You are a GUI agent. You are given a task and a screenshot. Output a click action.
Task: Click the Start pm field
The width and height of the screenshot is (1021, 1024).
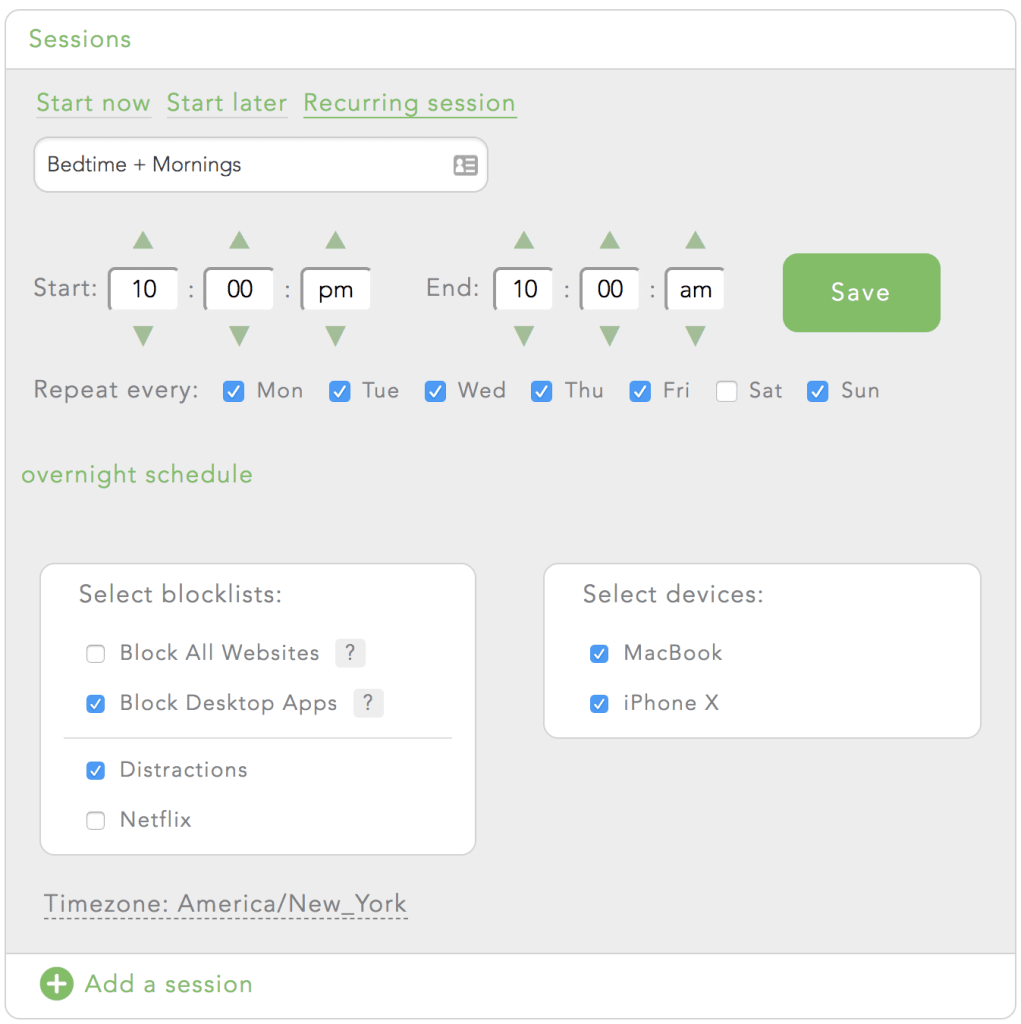336,289
